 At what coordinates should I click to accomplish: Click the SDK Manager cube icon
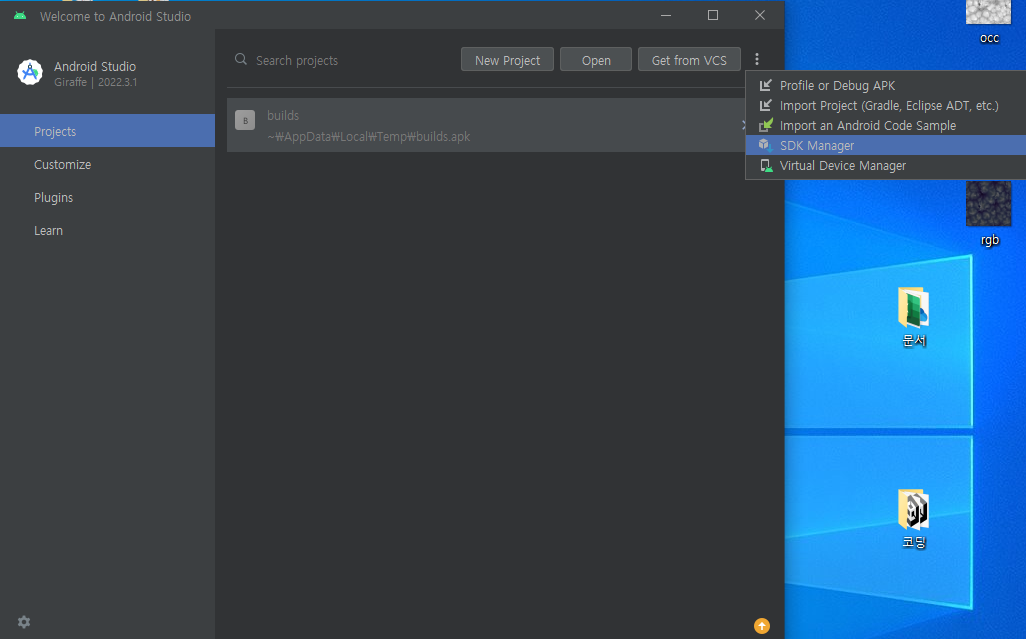pos(765,145)
